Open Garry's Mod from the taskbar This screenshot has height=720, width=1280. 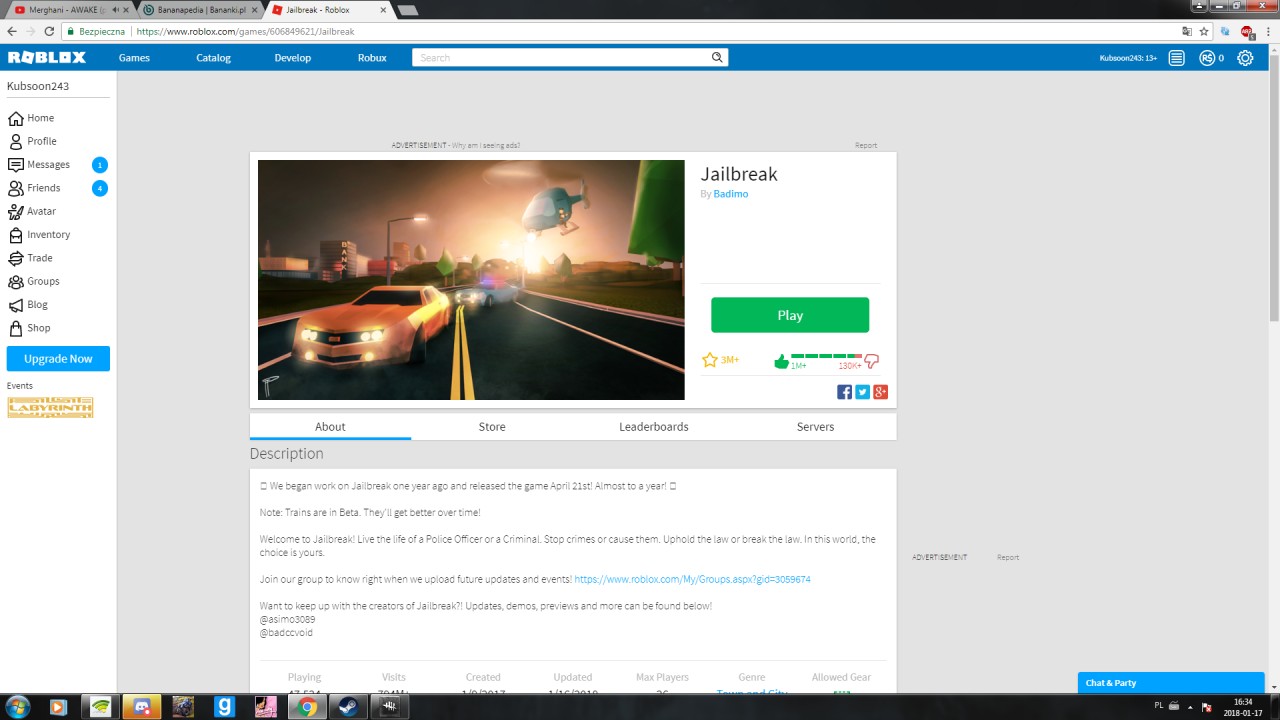point(224,707)
